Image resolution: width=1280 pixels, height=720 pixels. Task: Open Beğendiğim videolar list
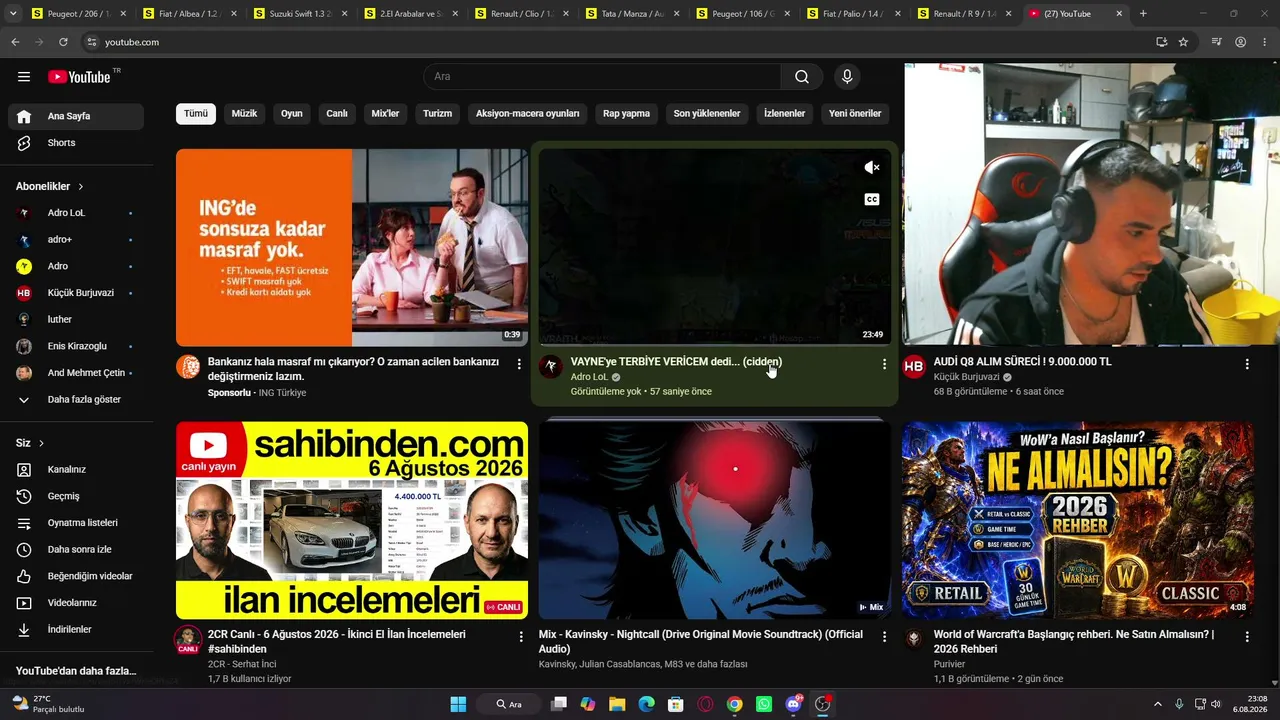point(76,576)
